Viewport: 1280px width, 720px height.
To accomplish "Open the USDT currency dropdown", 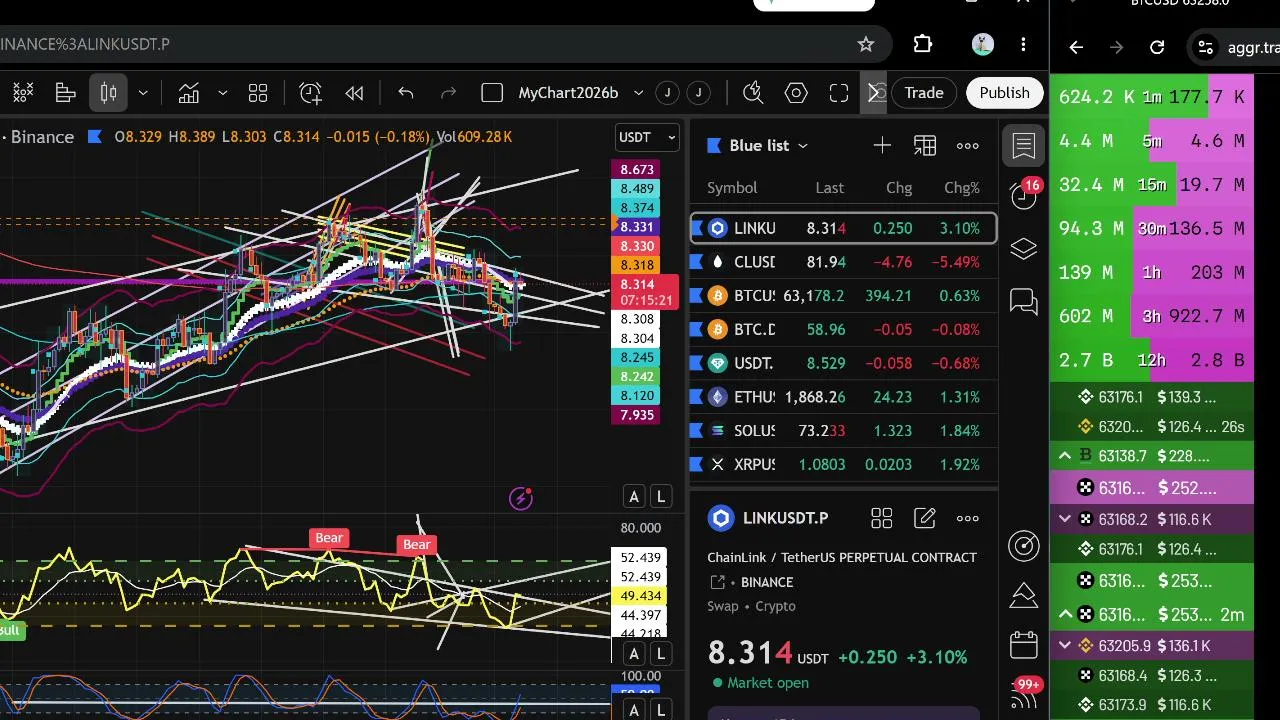I will [648, 137].
